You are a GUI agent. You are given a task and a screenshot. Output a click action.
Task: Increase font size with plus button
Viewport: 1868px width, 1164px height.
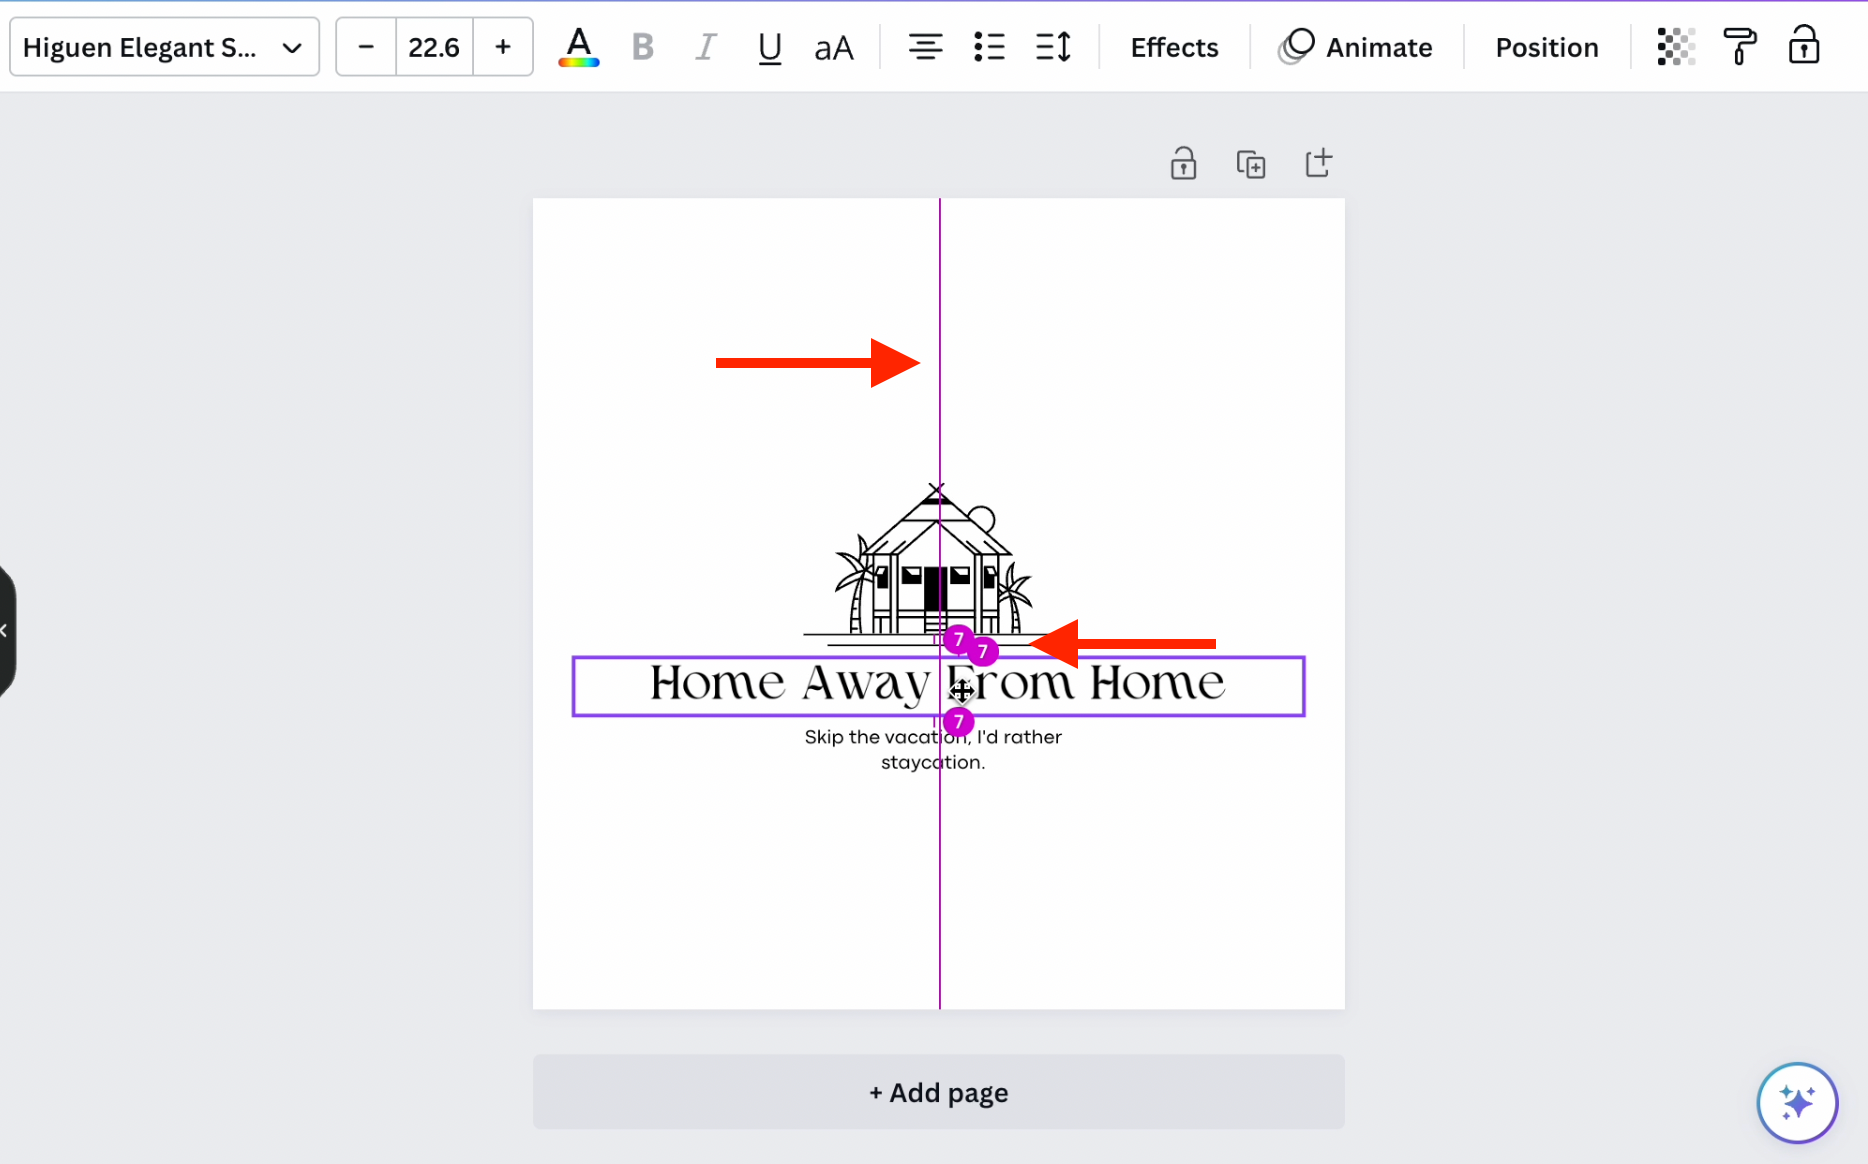click(x=503, y=47)
